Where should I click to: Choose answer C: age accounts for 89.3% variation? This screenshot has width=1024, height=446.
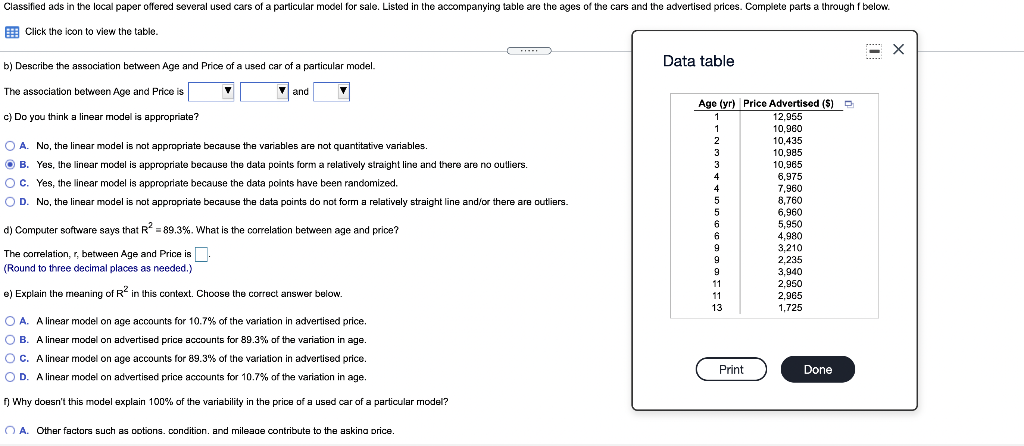[x=10, y=358]
